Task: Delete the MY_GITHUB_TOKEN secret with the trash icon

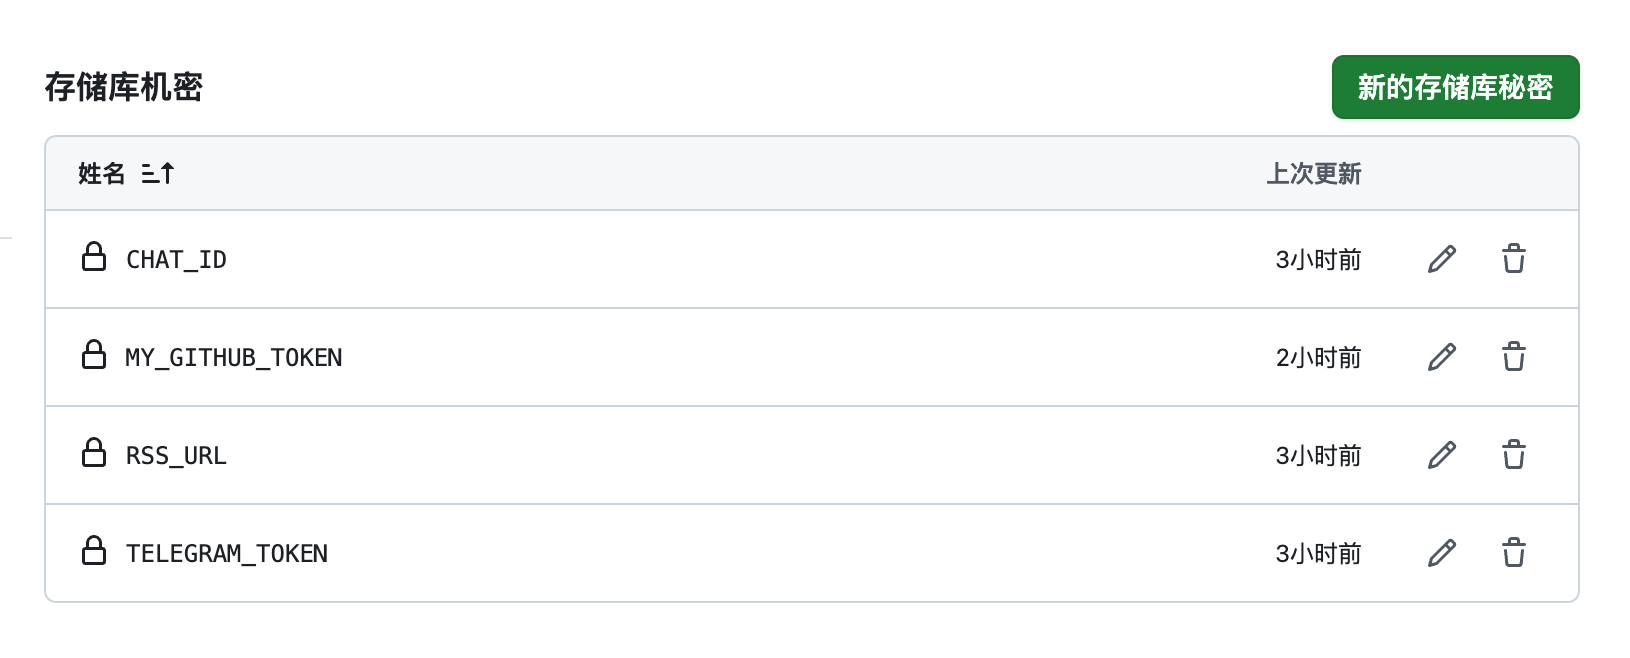Action: click(1513, 357)
